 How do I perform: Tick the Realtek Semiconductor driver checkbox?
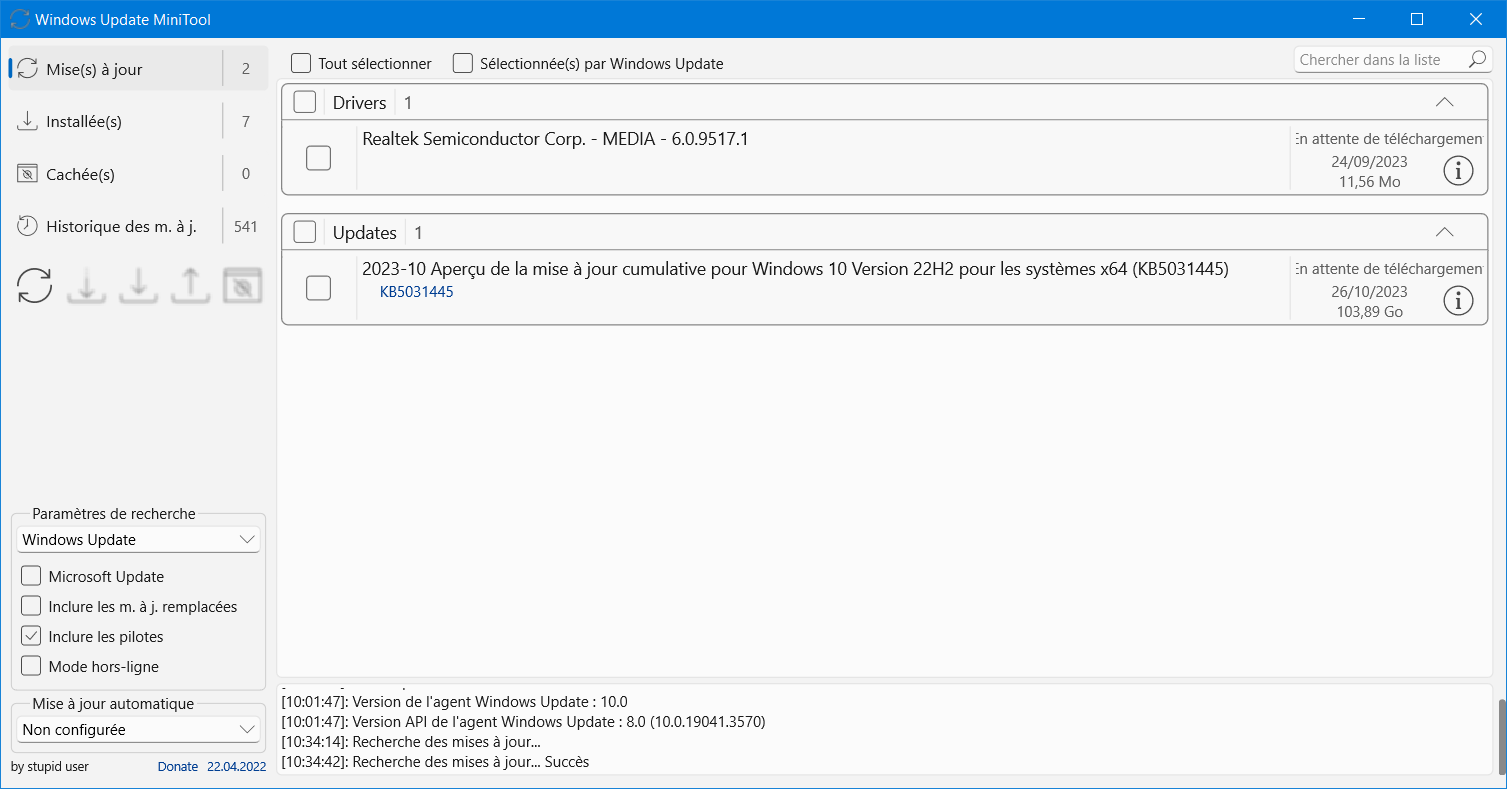tap(318, 158)
